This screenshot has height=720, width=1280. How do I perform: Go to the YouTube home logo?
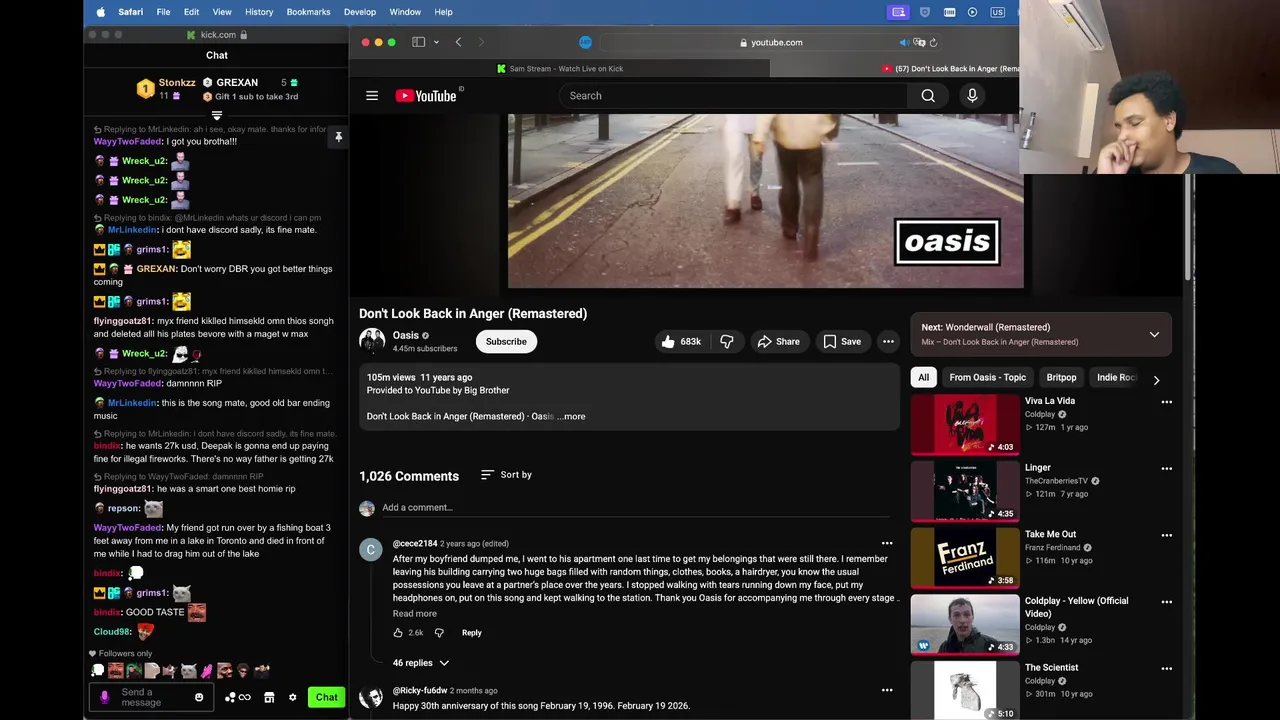pos(427,96)
